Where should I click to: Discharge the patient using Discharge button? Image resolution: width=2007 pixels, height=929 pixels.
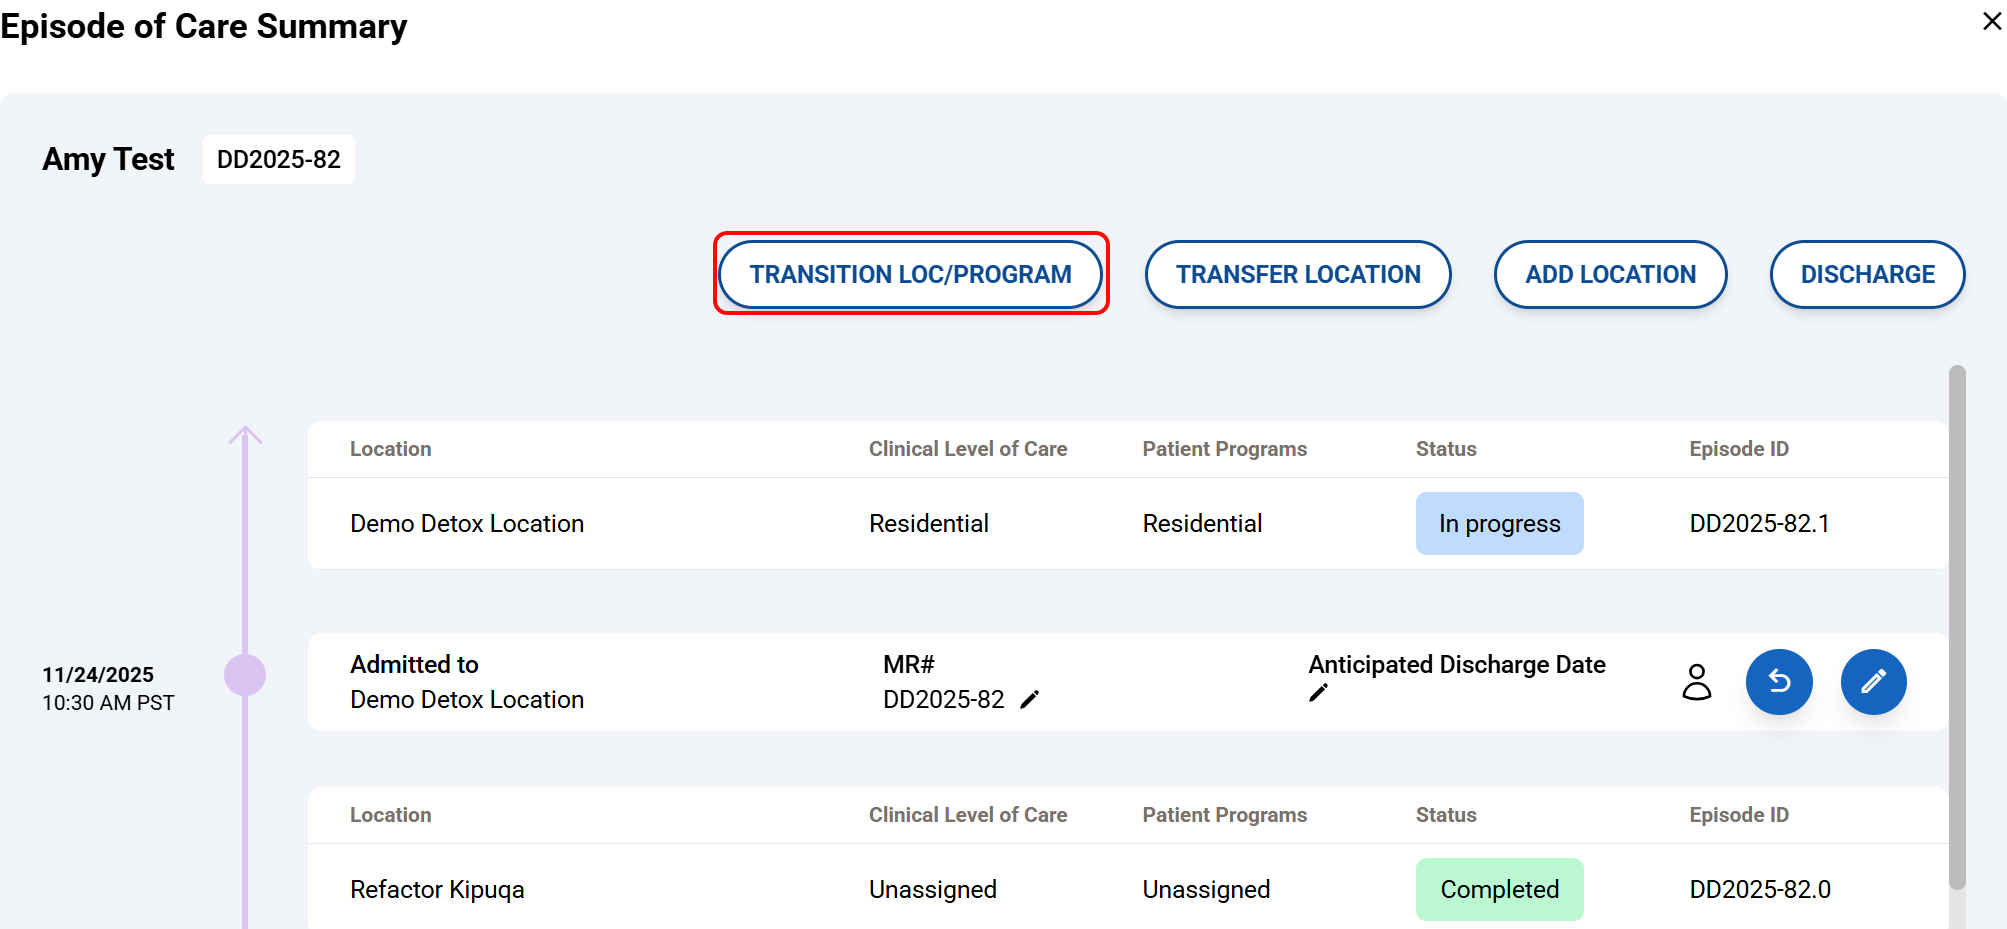[1866, 274]
